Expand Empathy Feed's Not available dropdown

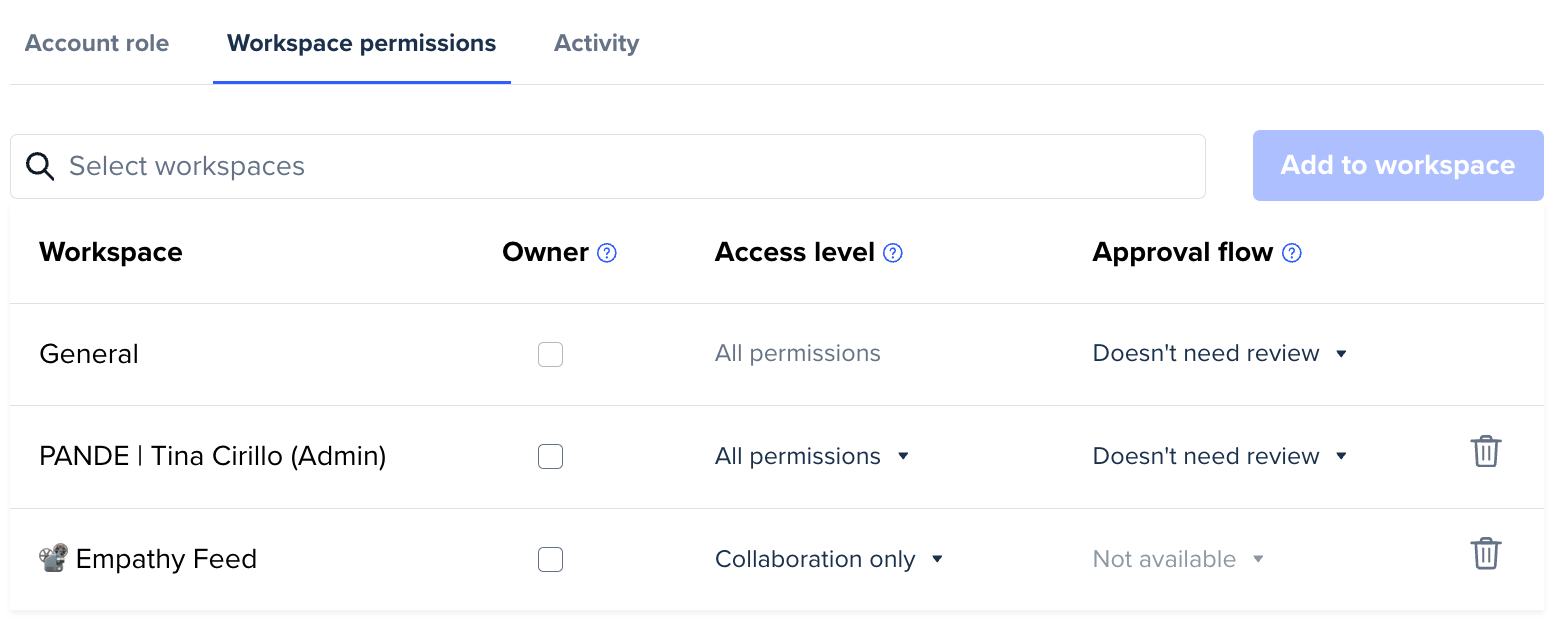point(1178,559)
